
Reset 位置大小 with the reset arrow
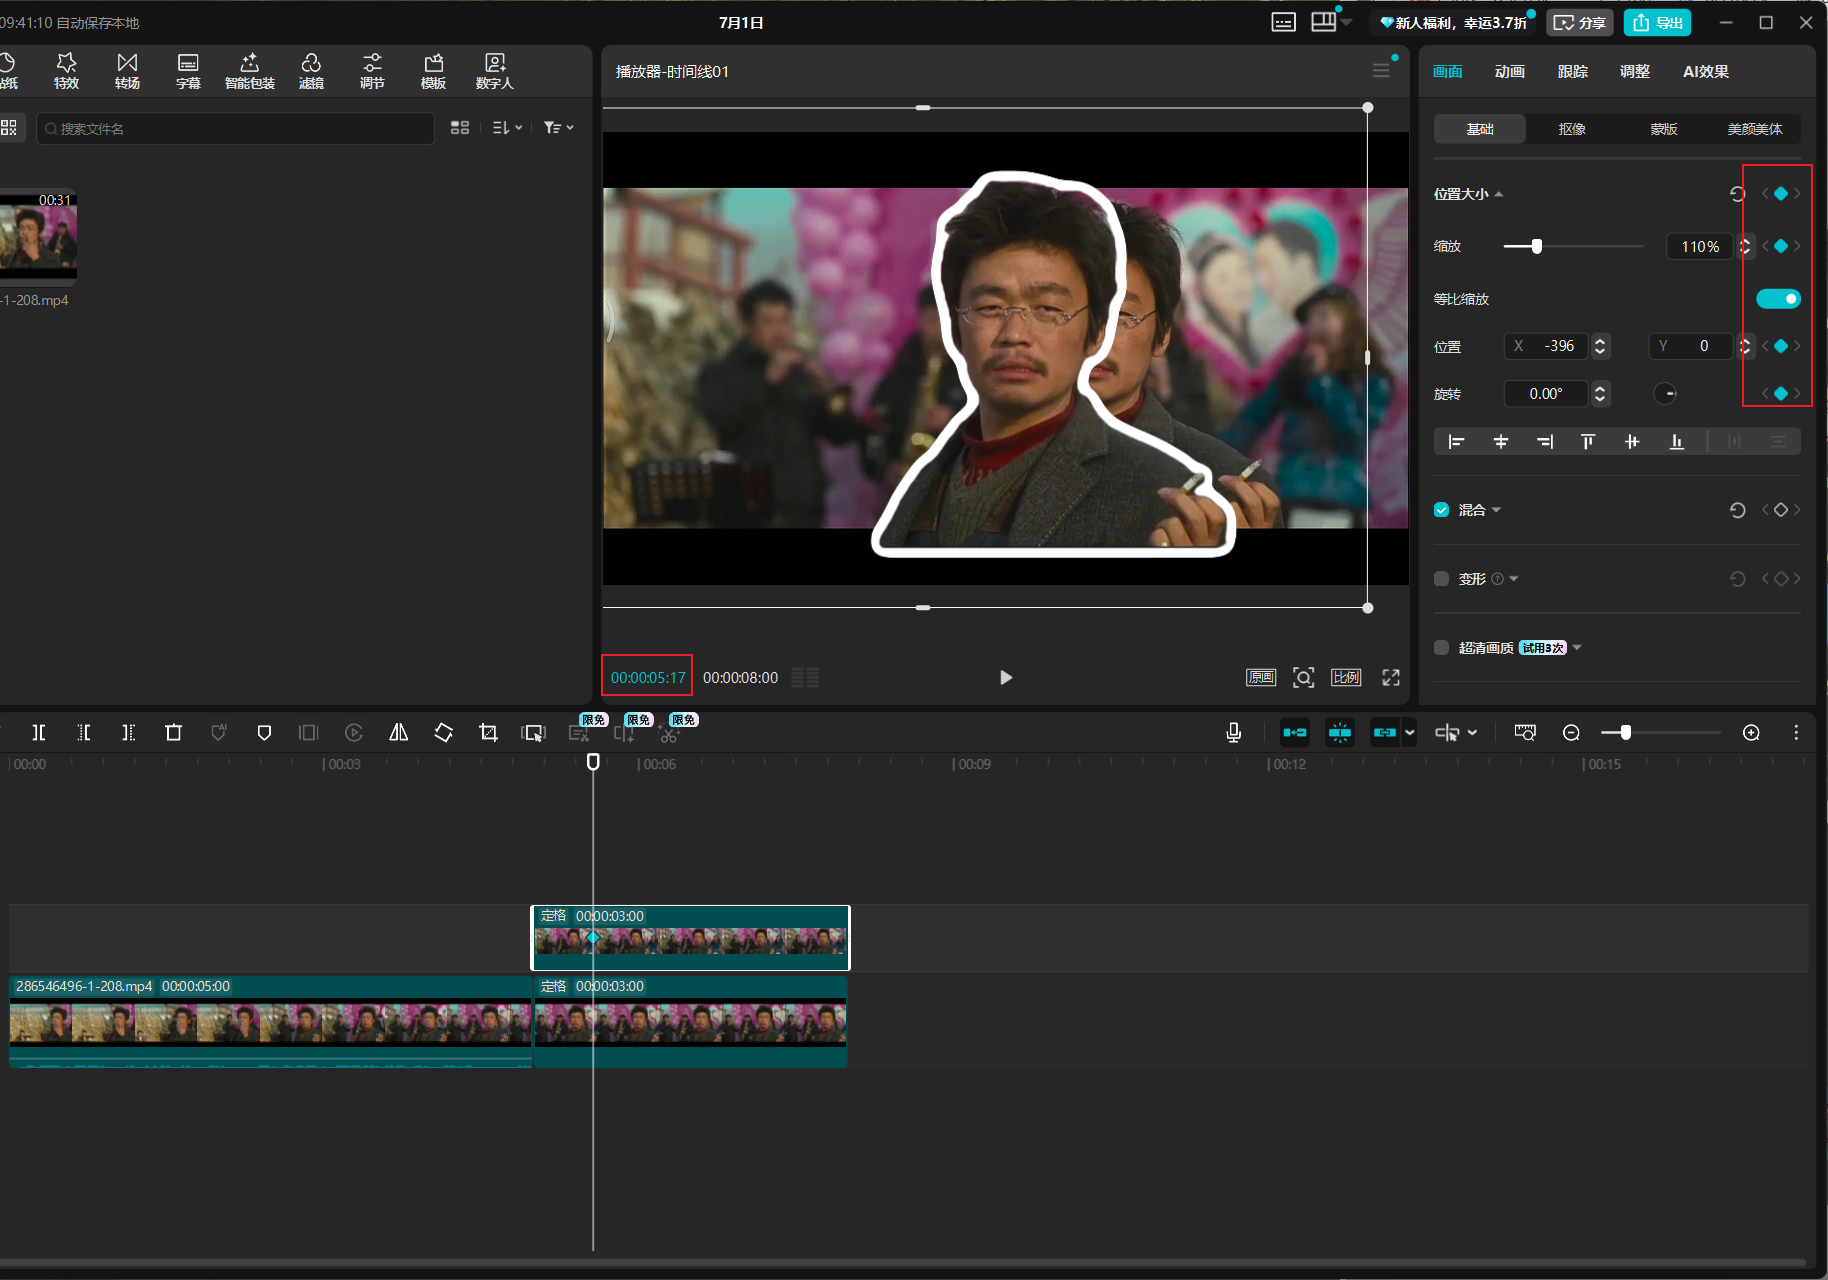click(1737, 194)
